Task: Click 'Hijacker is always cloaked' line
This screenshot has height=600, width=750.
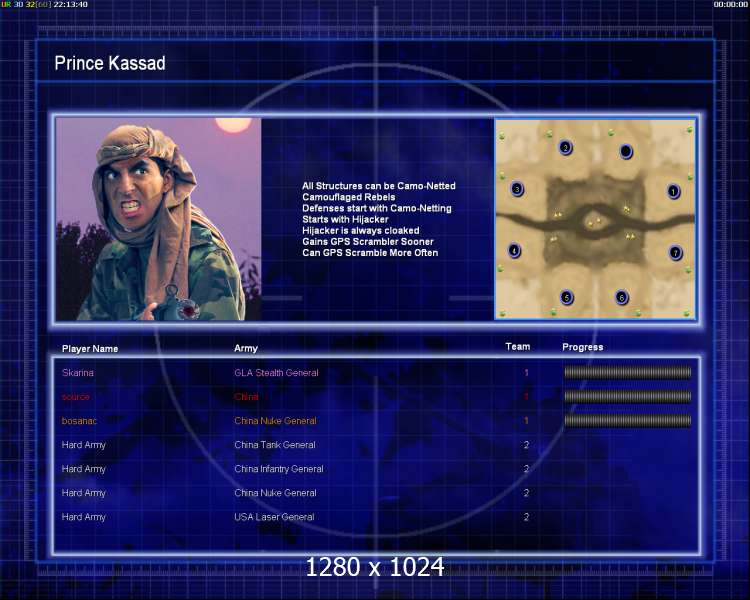Action: click(x=361, y=231)
